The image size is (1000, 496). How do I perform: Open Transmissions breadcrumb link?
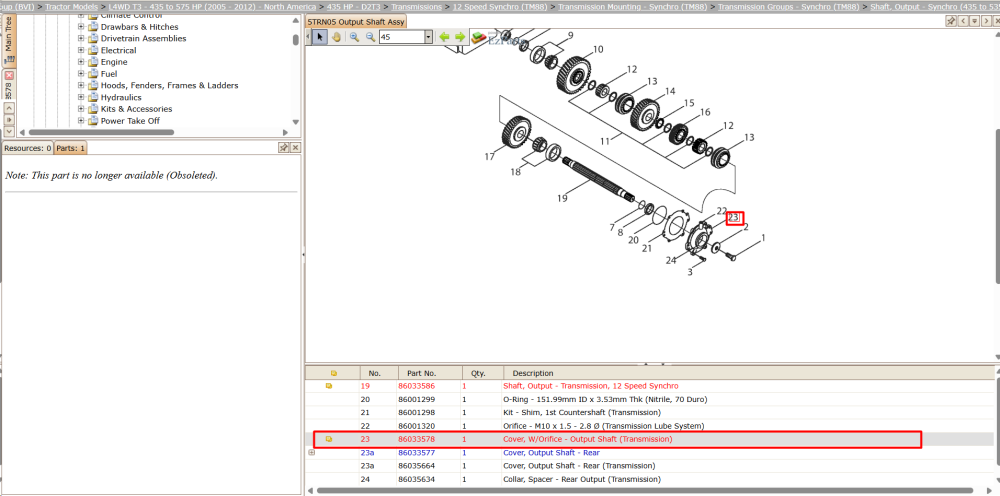416,6
